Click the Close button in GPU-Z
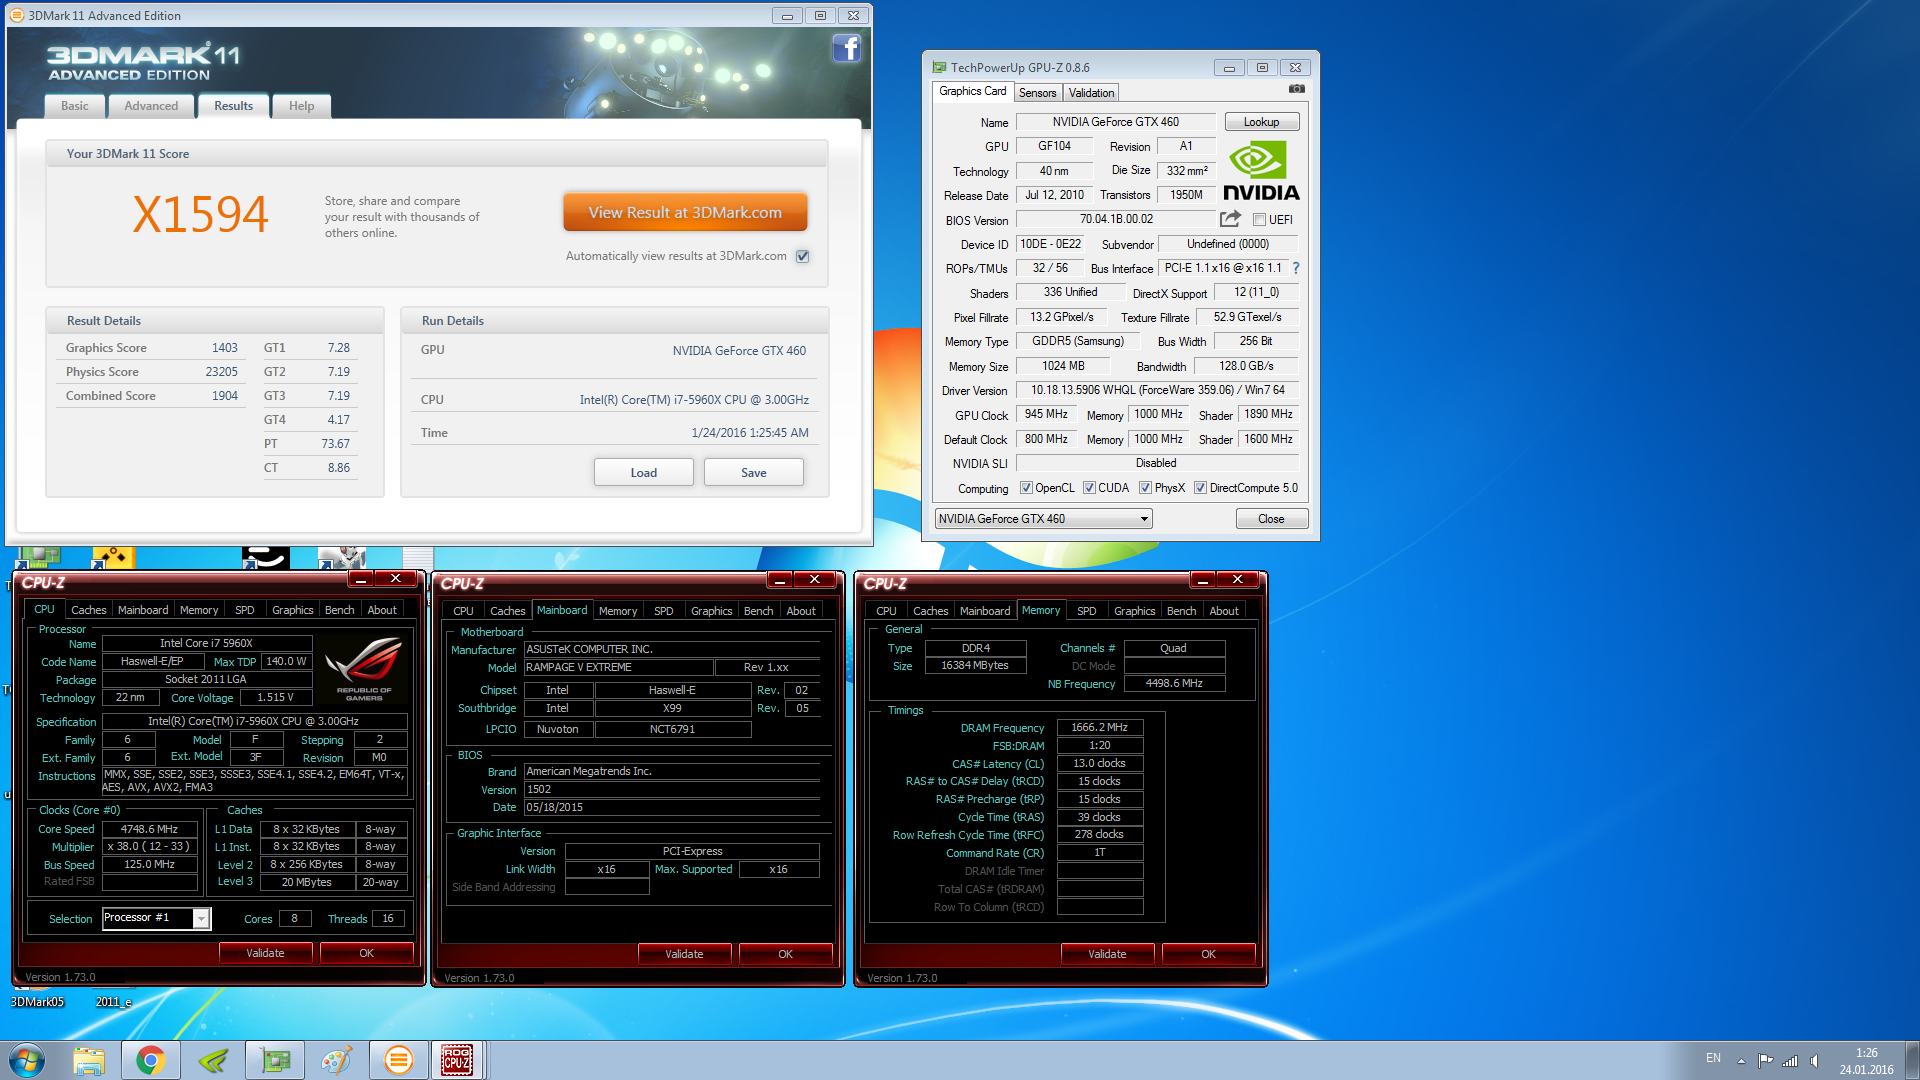The width and height of the screenshot is (1920, 1080). click(x=1271, y=519)
